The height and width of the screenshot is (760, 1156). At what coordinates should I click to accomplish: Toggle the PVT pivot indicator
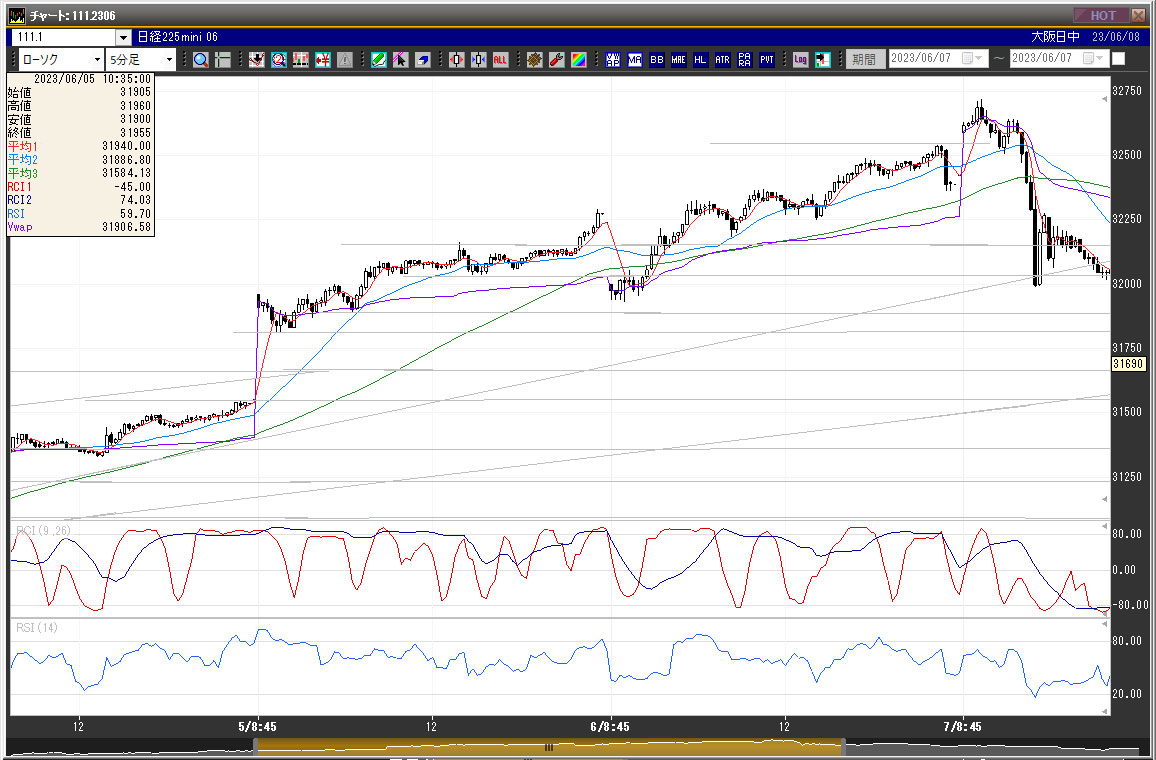(767, 60)
